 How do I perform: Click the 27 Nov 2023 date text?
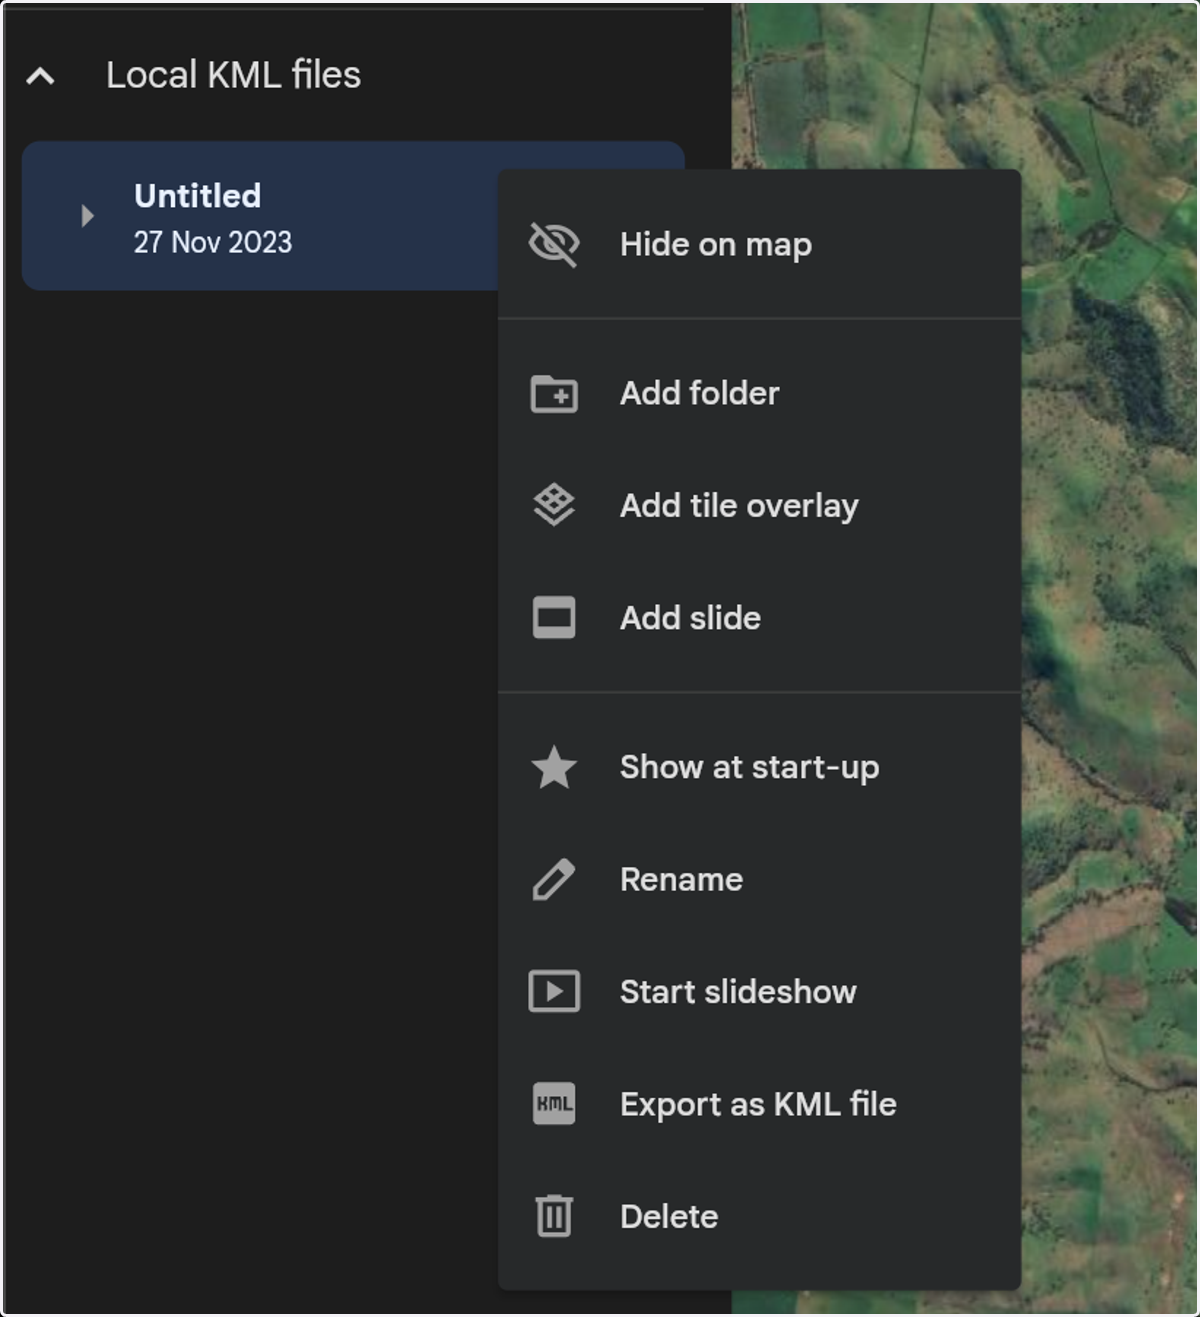pyautogui.click(x=213, y=242)
